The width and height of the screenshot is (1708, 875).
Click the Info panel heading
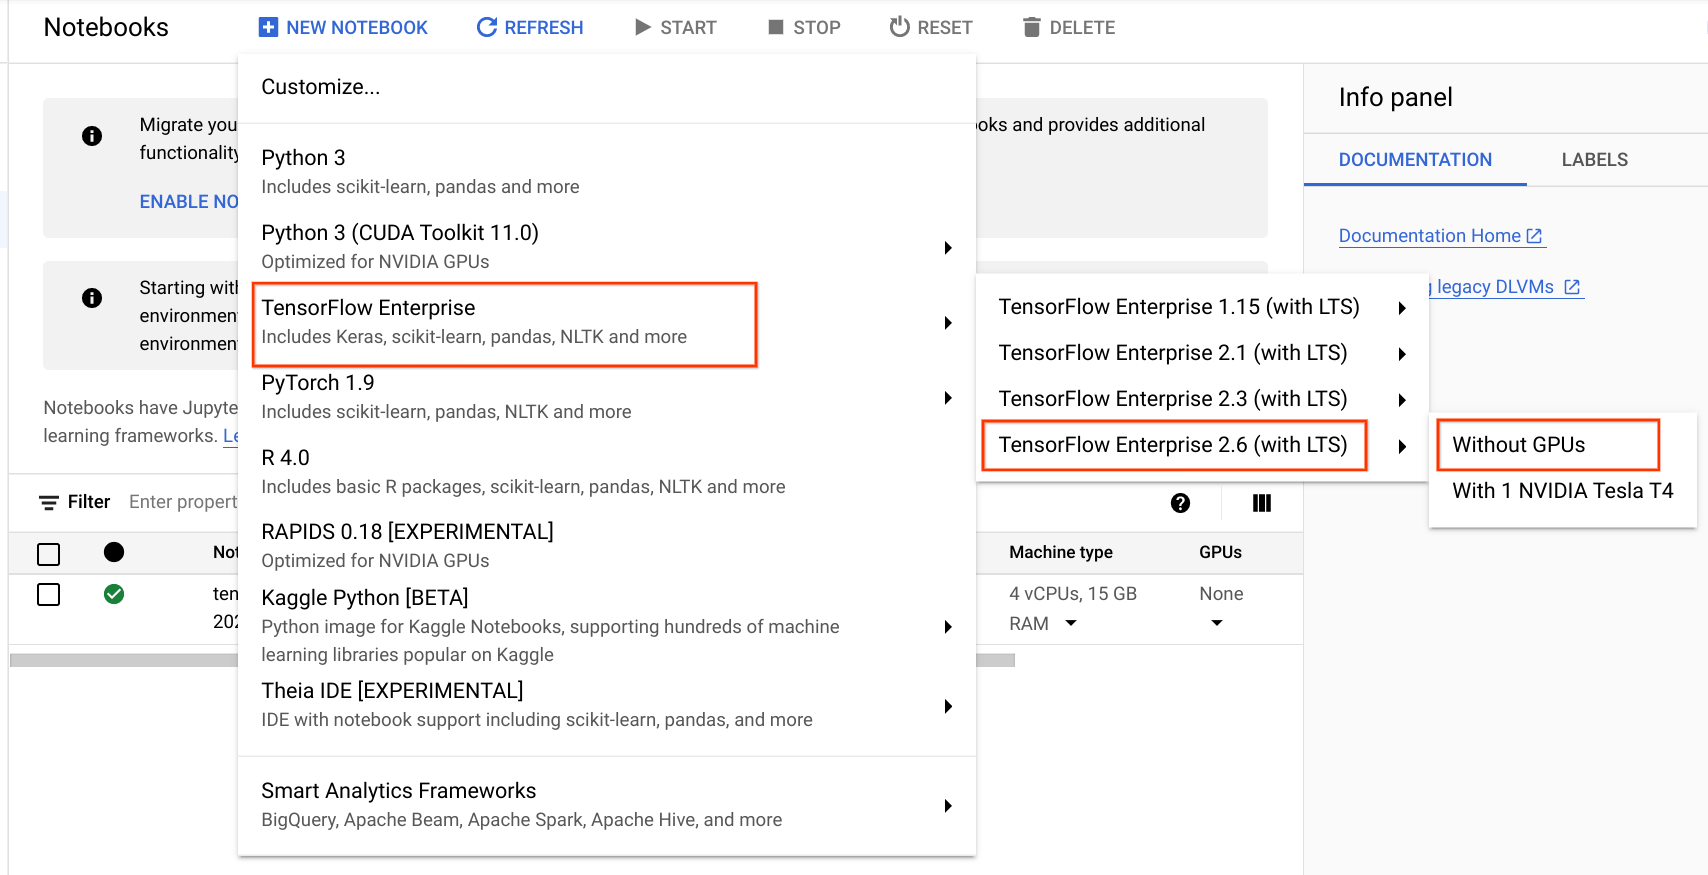tap(1395, 97)
